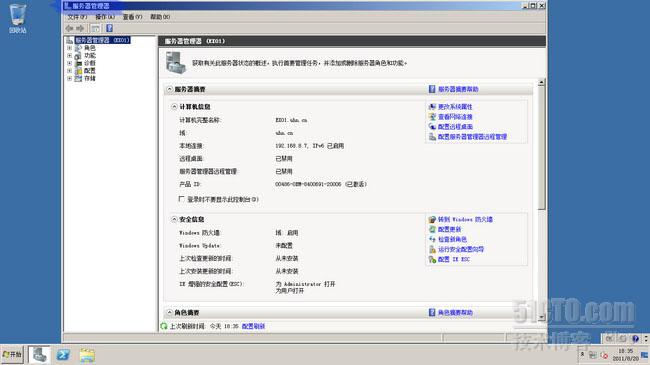Expand the 存储 tree node
This screenshot has height=365, width=650.
click(69, 78)
